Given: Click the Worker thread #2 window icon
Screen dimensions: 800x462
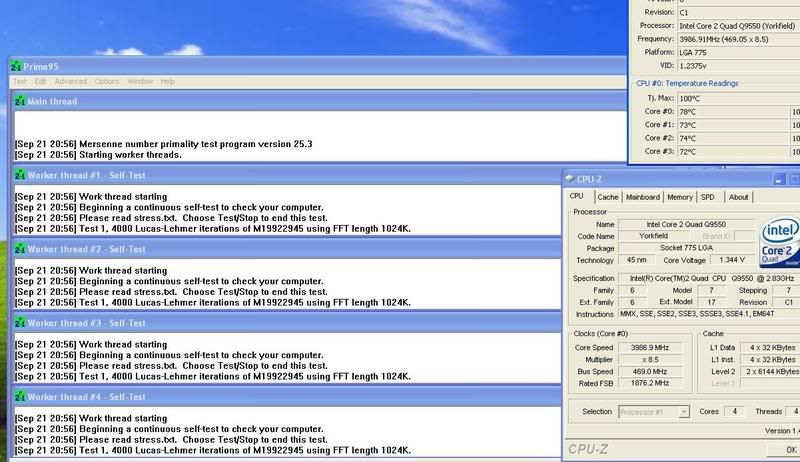Looking at the screenshot, I should pos(20,249).
